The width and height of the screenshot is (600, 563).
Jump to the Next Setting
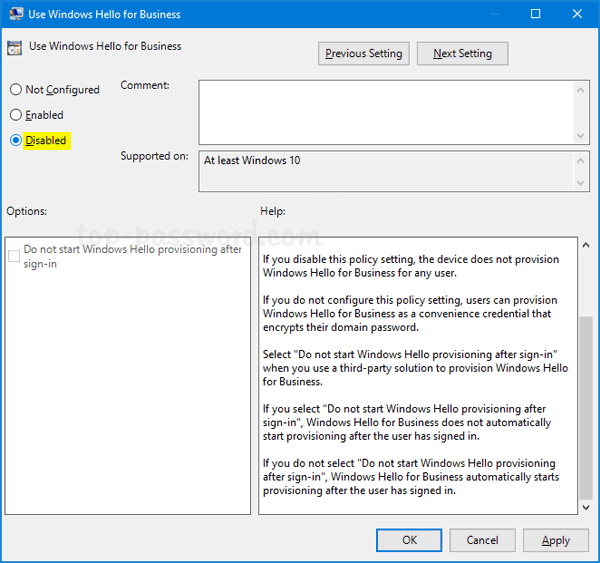click(461, 54)
